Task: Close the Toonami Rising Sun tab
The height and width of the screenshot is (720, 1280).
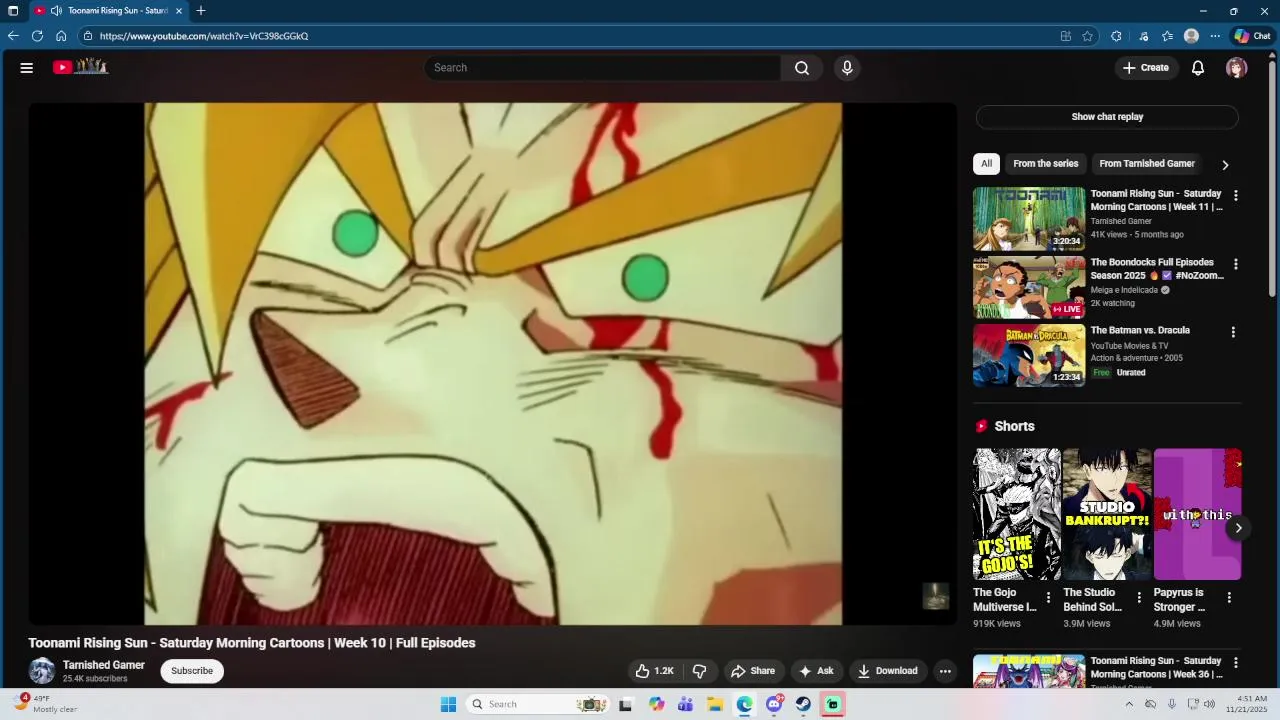Action: 179,11
